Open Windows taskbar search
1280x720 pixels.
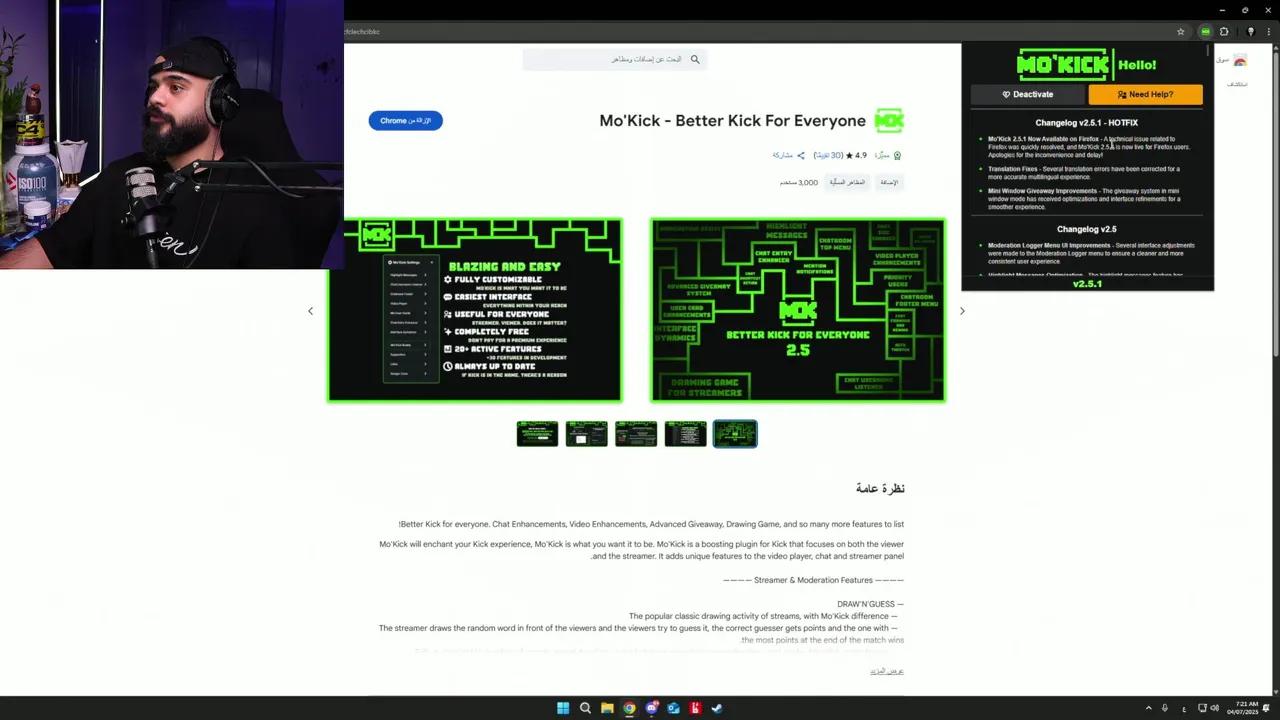coord(585,708)
